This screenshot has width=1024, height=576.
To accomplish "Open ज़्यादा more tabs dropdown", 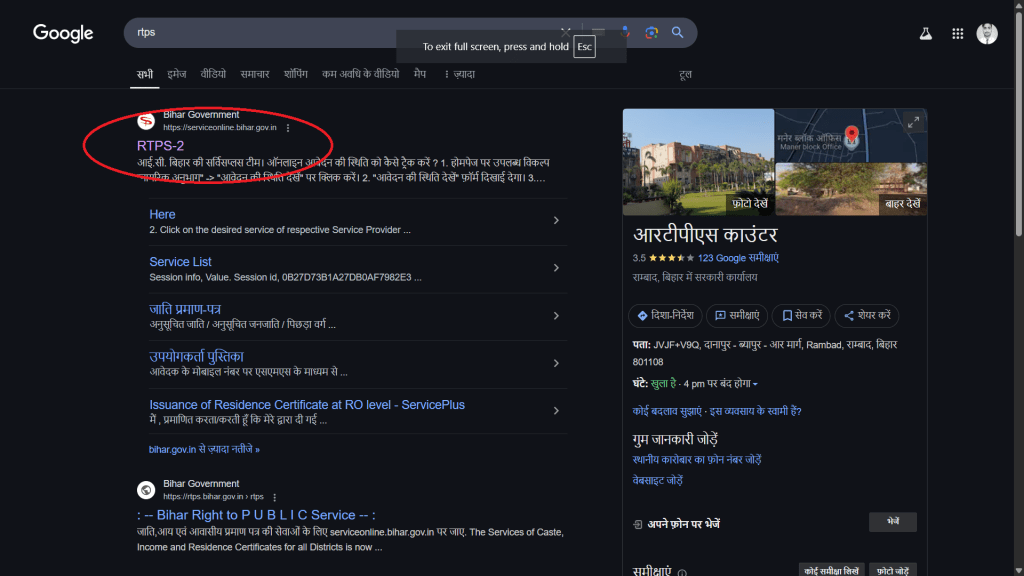I will coord(459,74).
